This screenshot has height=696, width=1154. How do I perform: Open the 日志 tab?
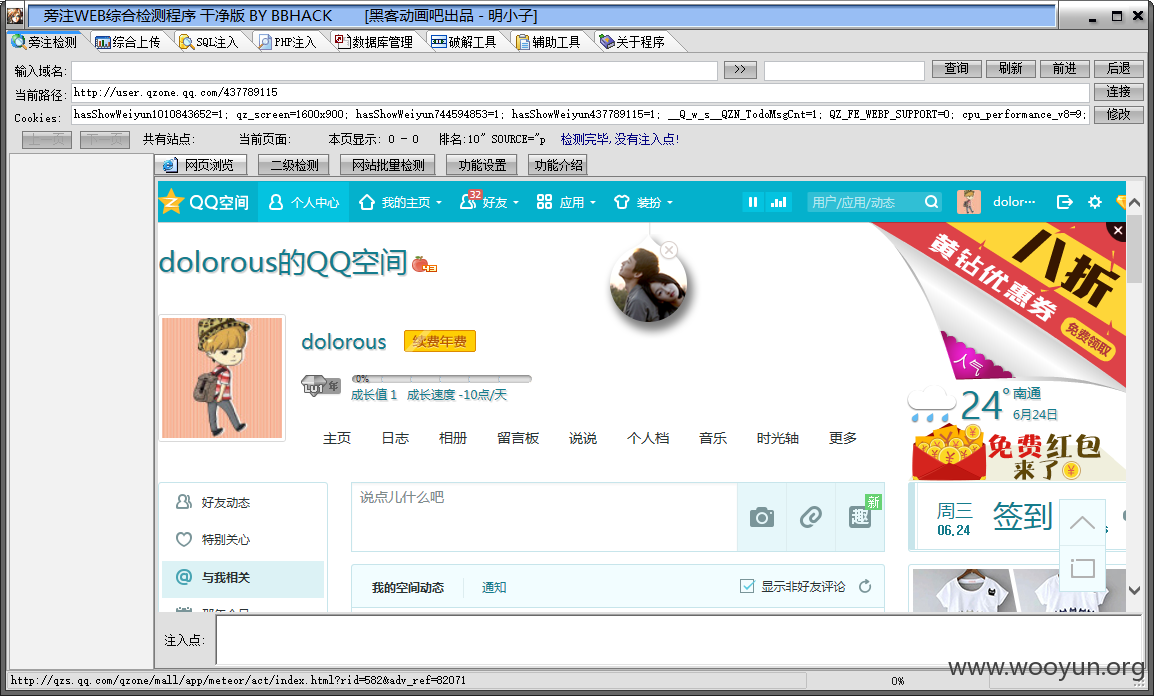click(395, 438)
